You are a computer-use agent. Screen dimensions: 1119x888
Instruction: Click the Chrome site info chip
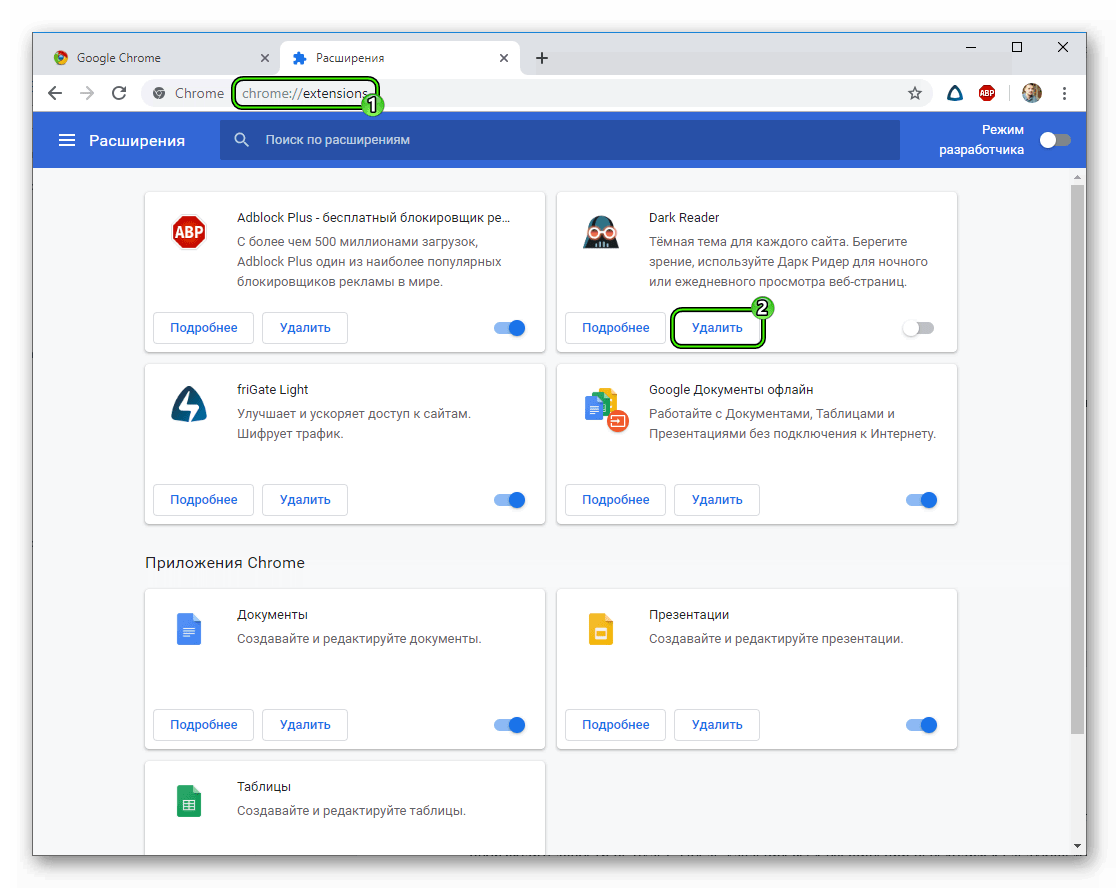coord(188,93)
